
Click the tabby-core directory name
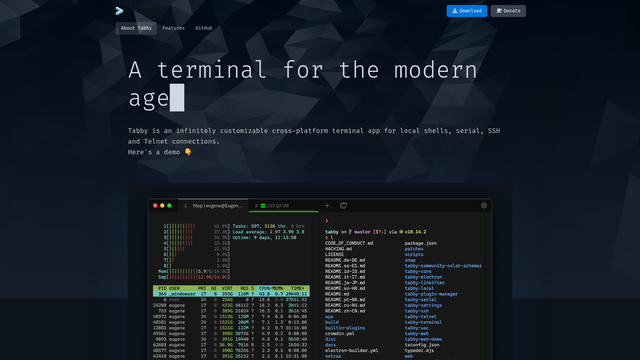pyautogui.click(x=418, y=271)
